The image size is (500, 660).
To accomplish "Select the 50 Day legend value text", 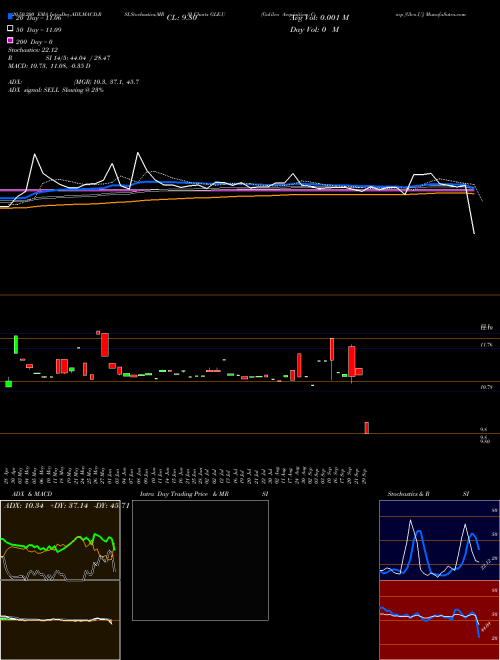I will (x=39, y=30).
